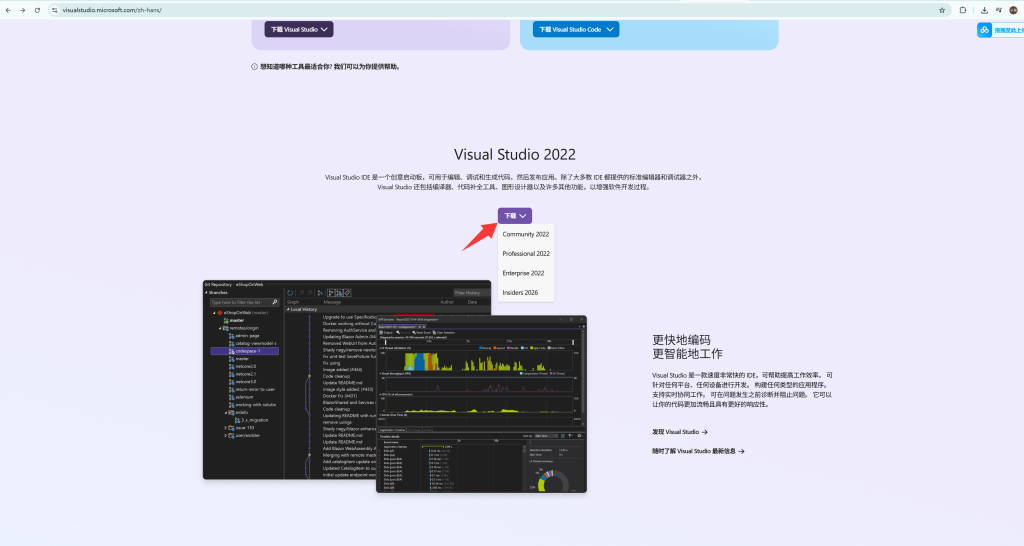Click the media control icon in toolbar
This screenshot has height=546, width=1024.
[998, 9]
